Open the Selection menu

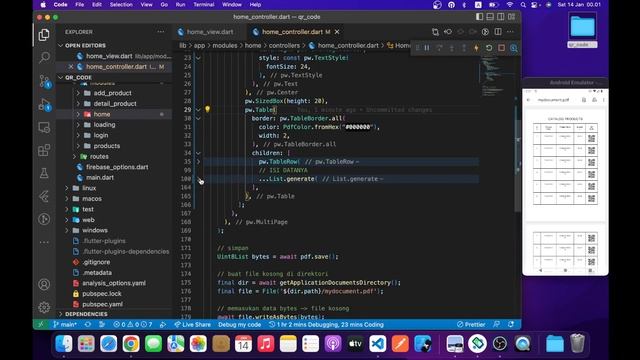point(121,4)
